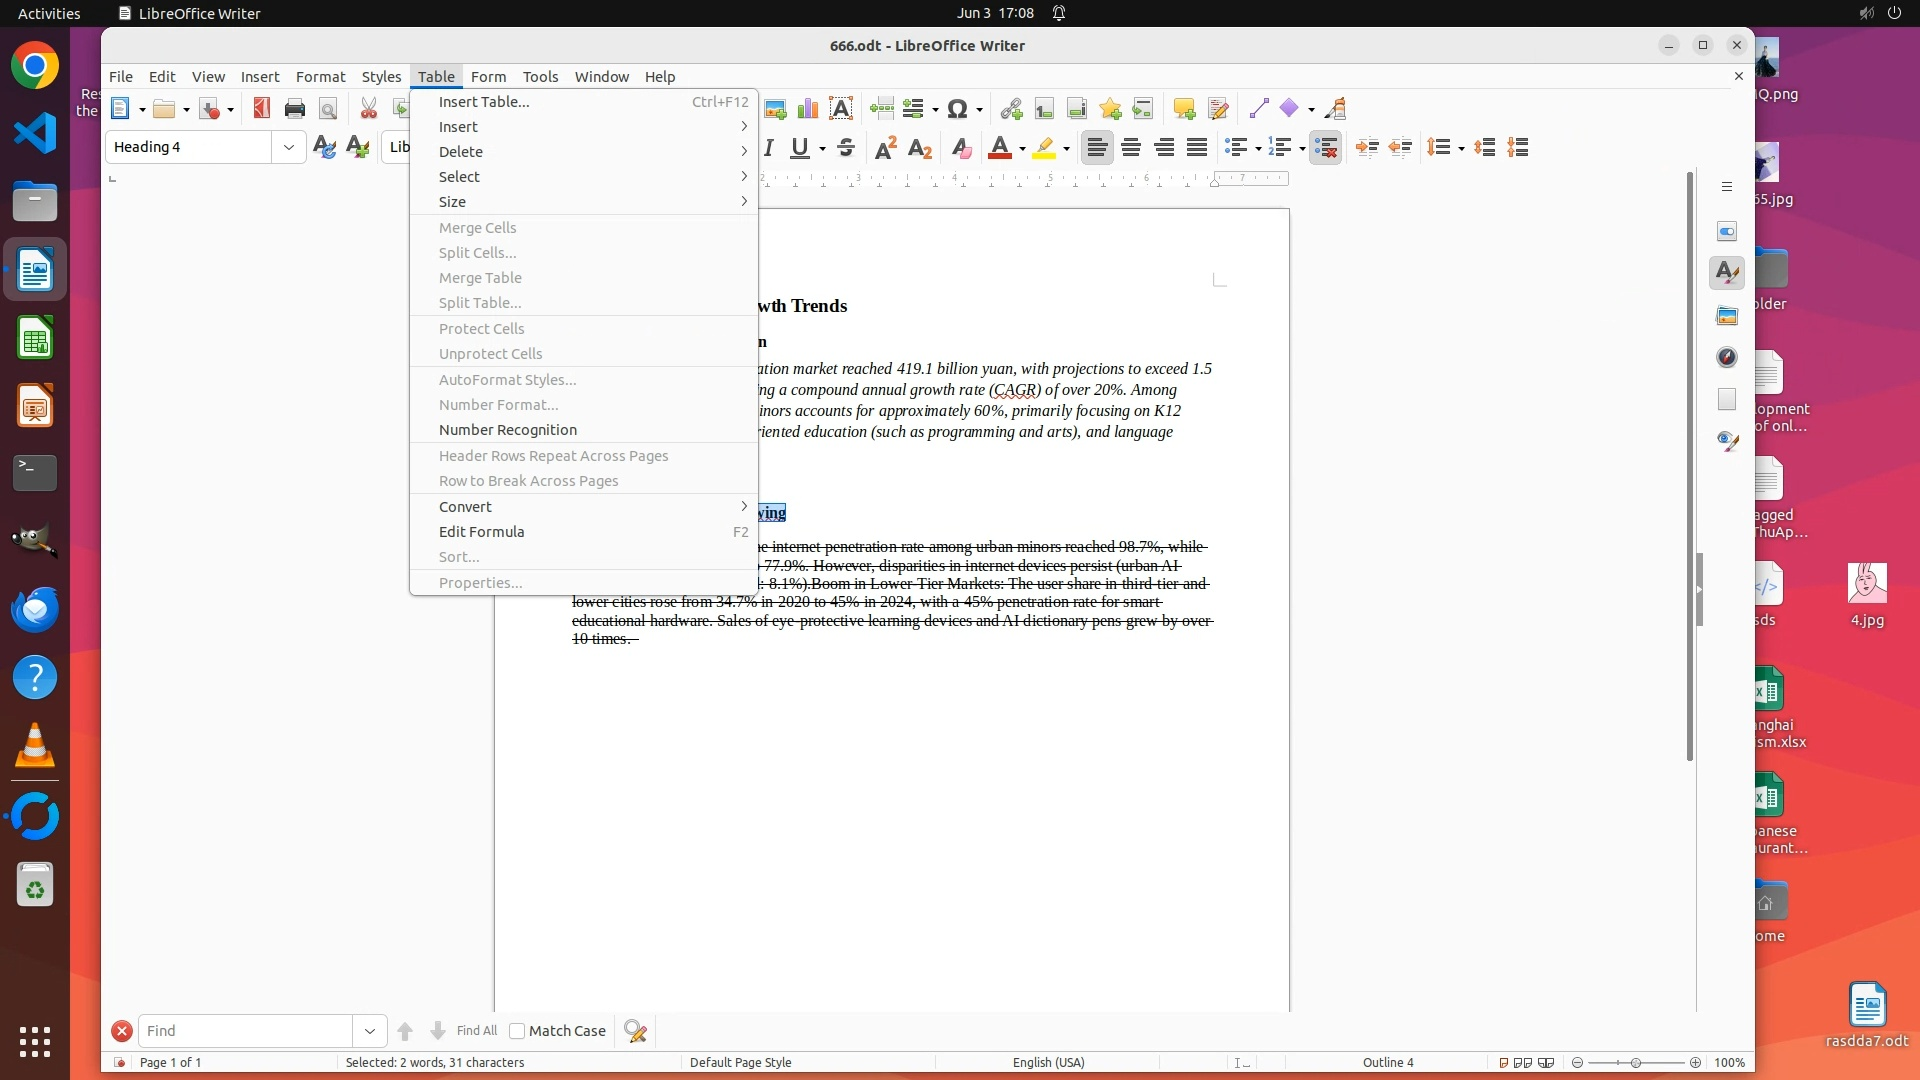The width and height of the screenshot is (1920, 1080).
Task: Click the Export as PDF icon
Action: pos(262,109)
